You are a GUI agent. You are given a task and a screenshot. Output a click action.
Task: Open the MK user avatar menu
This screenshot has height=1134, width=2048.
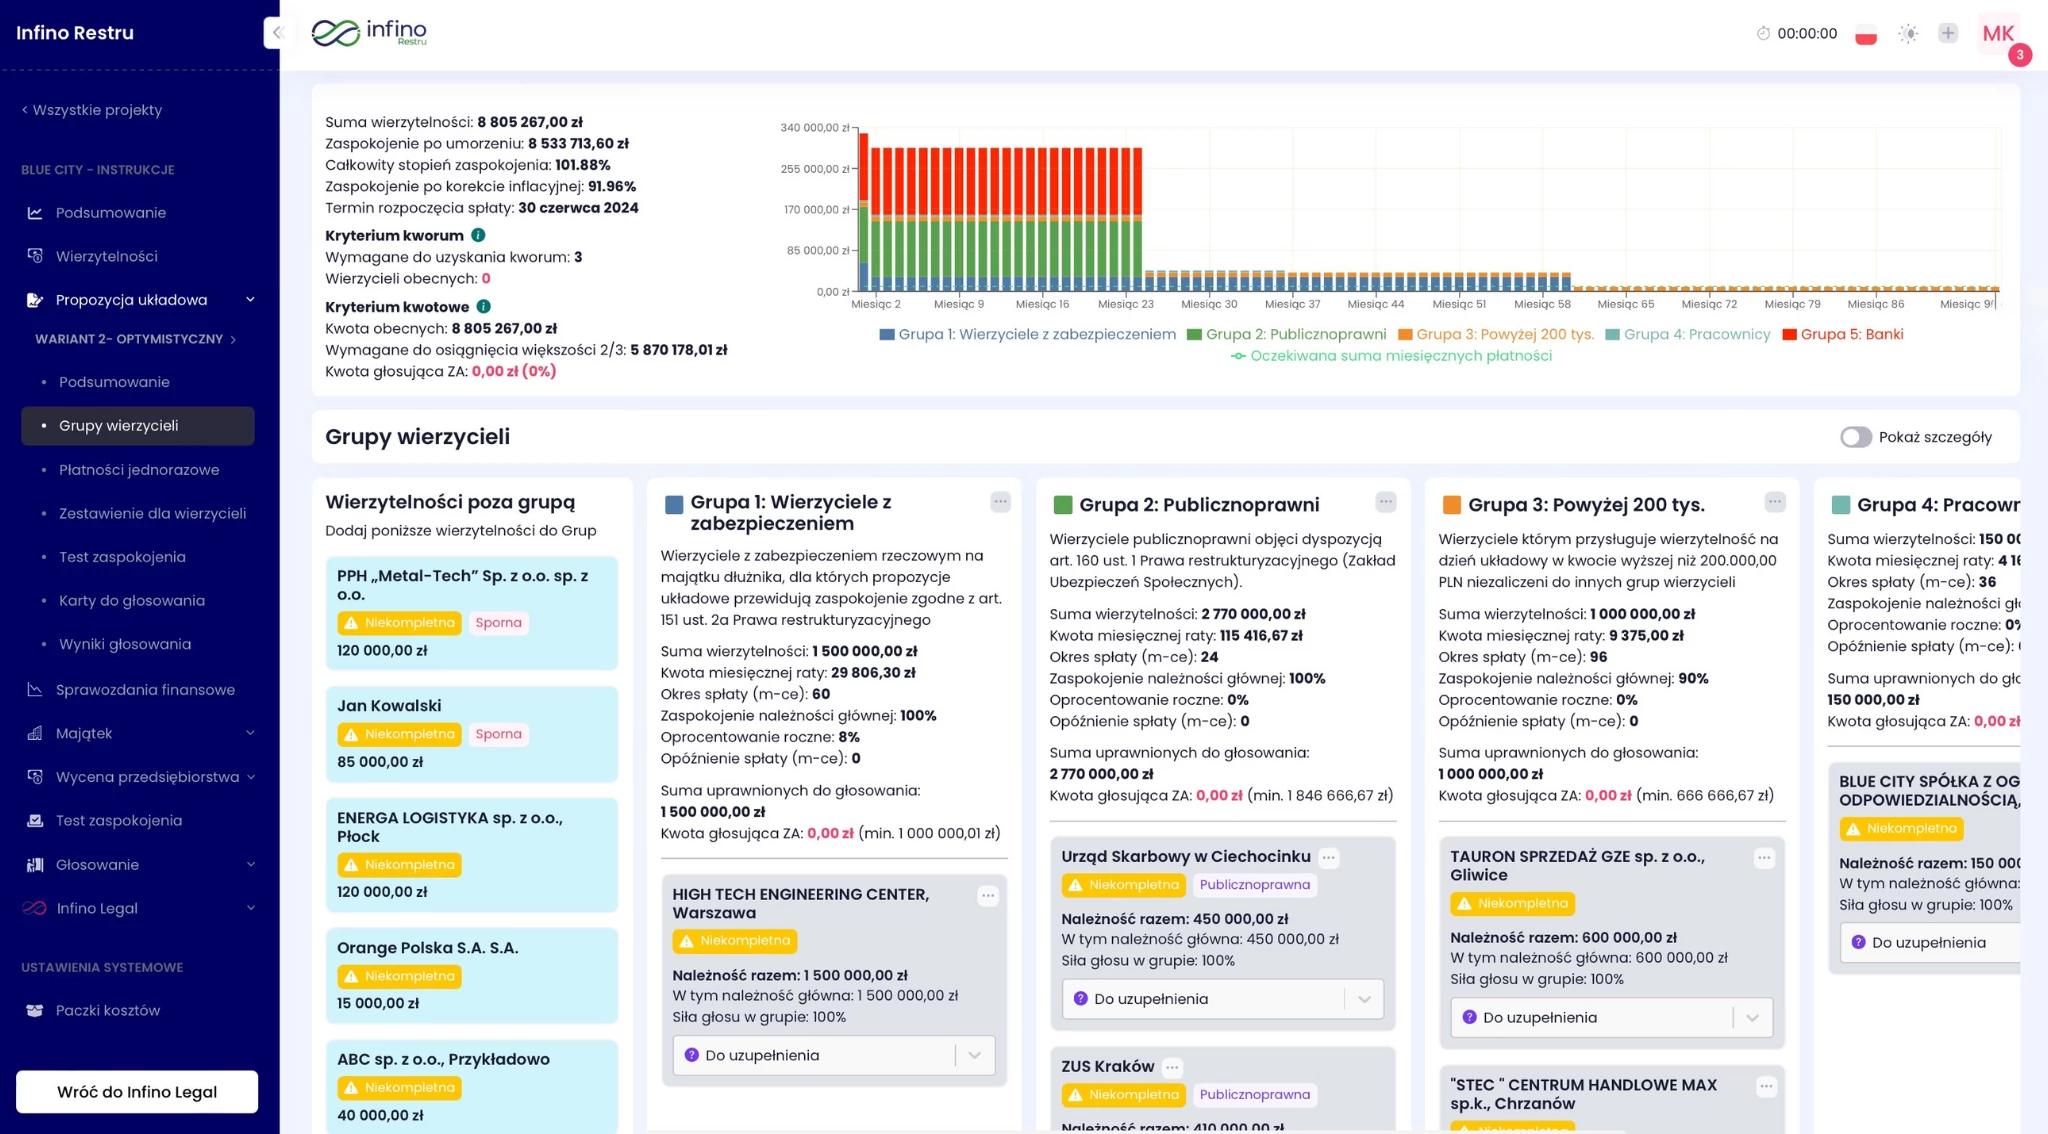(x=1997, y=34)
